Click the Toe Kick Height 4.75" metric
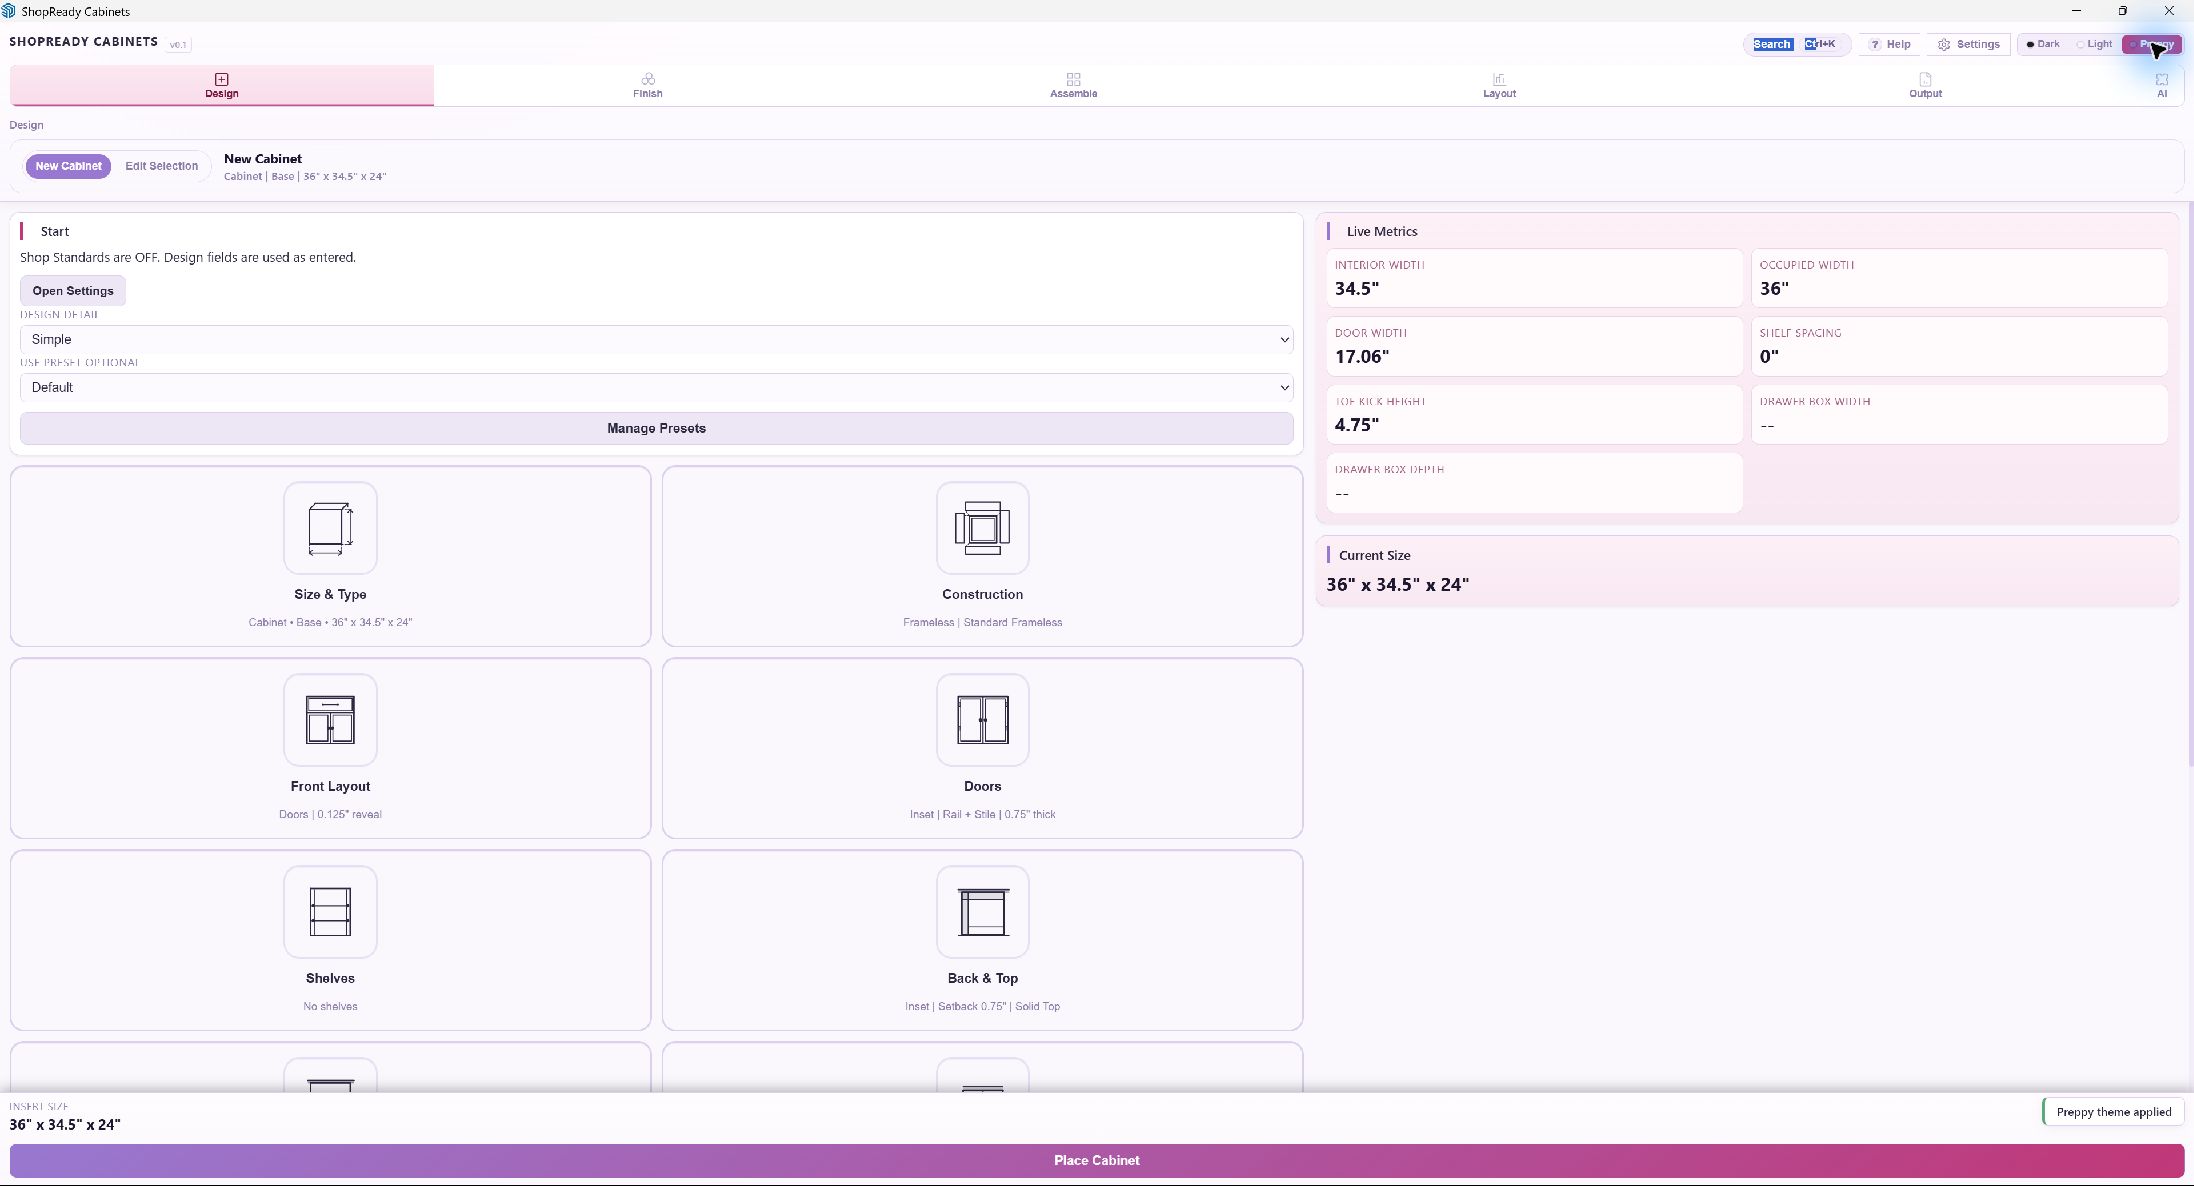2194x1186 pixels. point(1534,414)
